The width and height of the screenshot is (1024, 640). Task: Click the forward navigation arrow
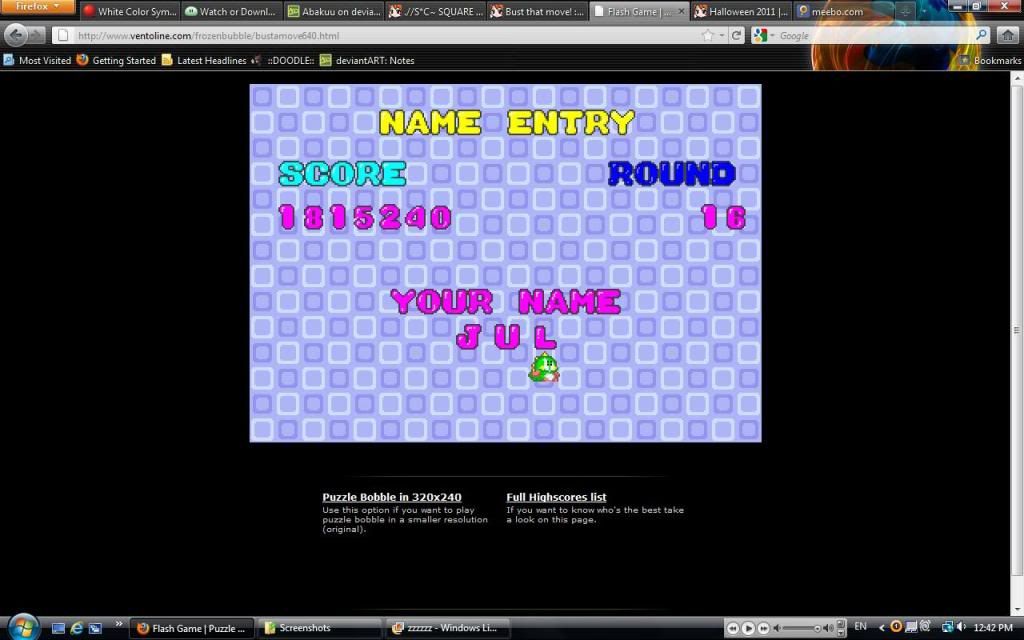[x=37, y=35]
